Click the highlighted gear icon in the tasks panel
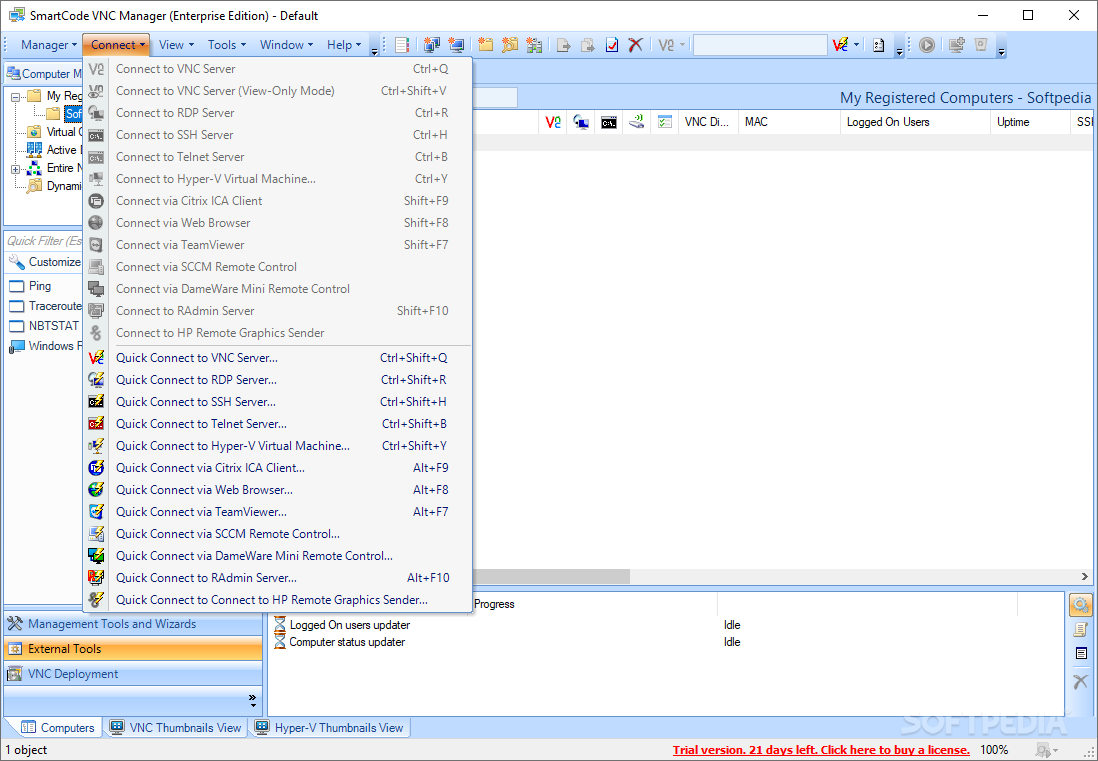Image resolution: width=1098 pixels, height=761 pixels. [x=1080, y=605]
